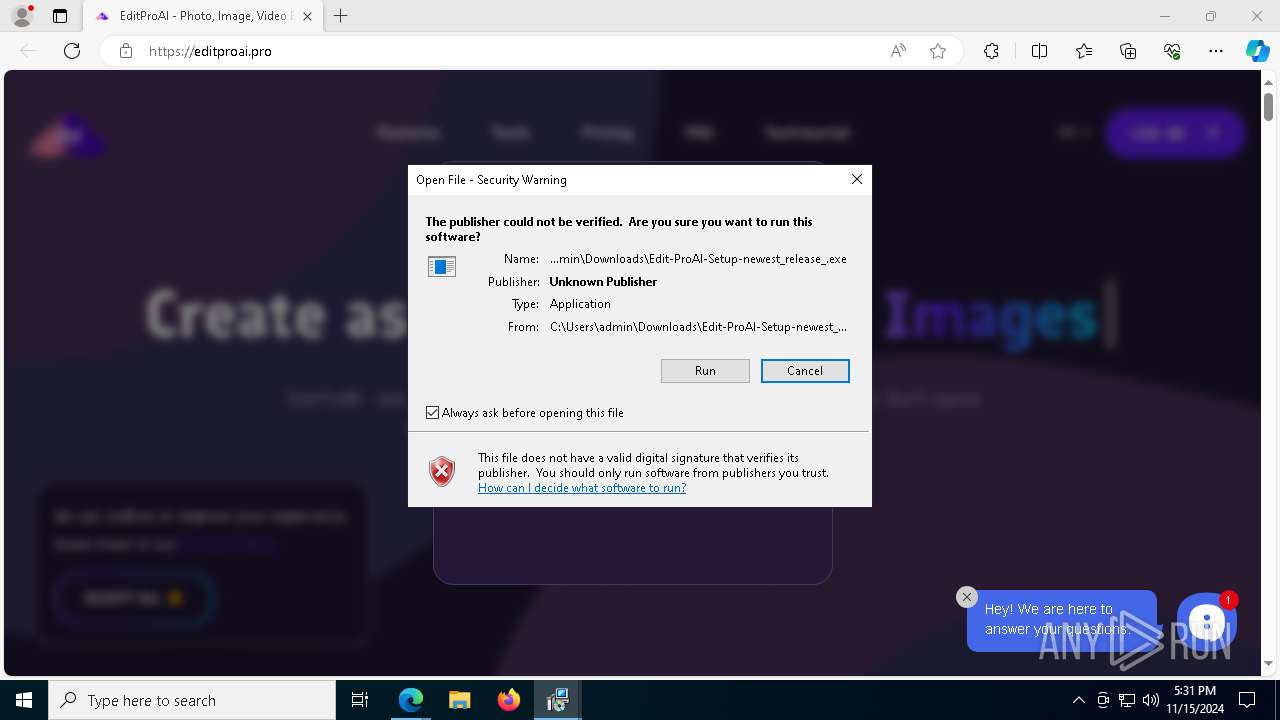Click the 'Application' type text in dialog
The width and height of the screenshot is (1280, 720).
pos(580,304)
